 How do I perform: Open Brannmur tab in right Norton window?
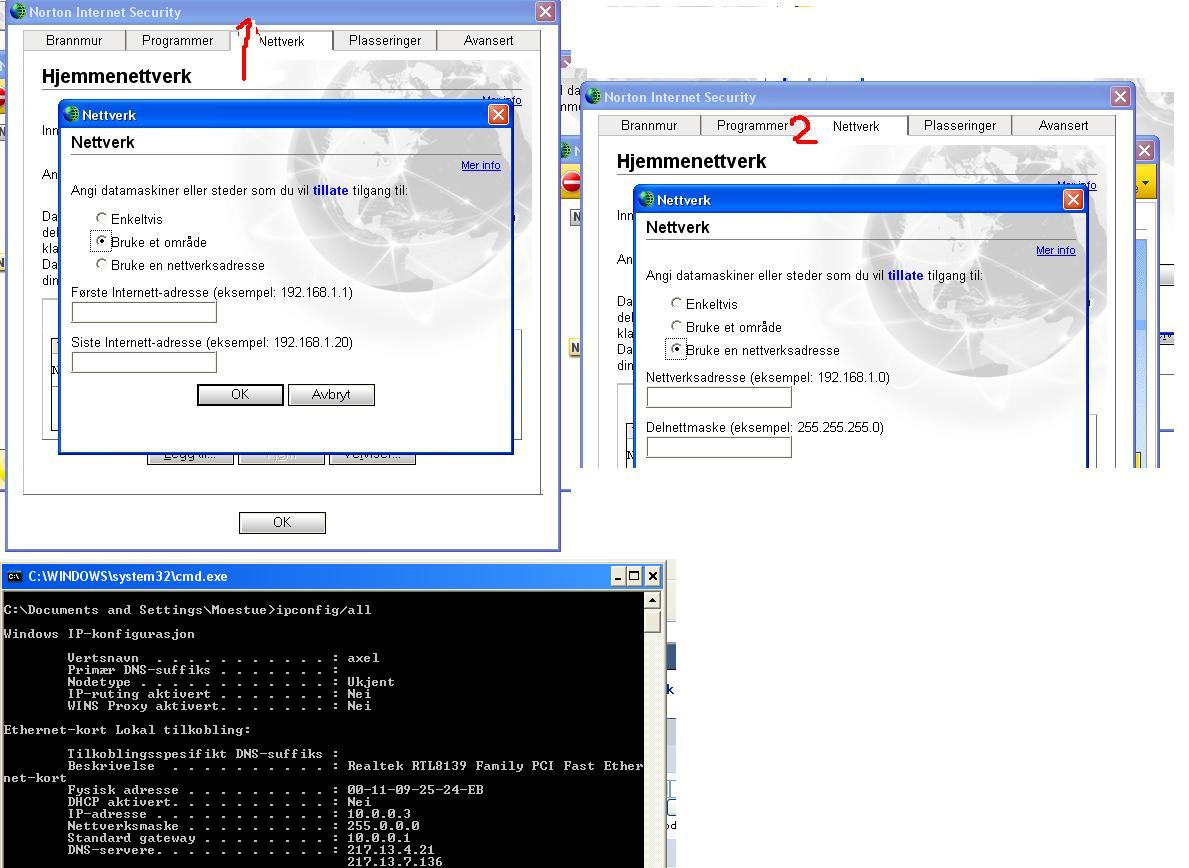click(648, 125)
